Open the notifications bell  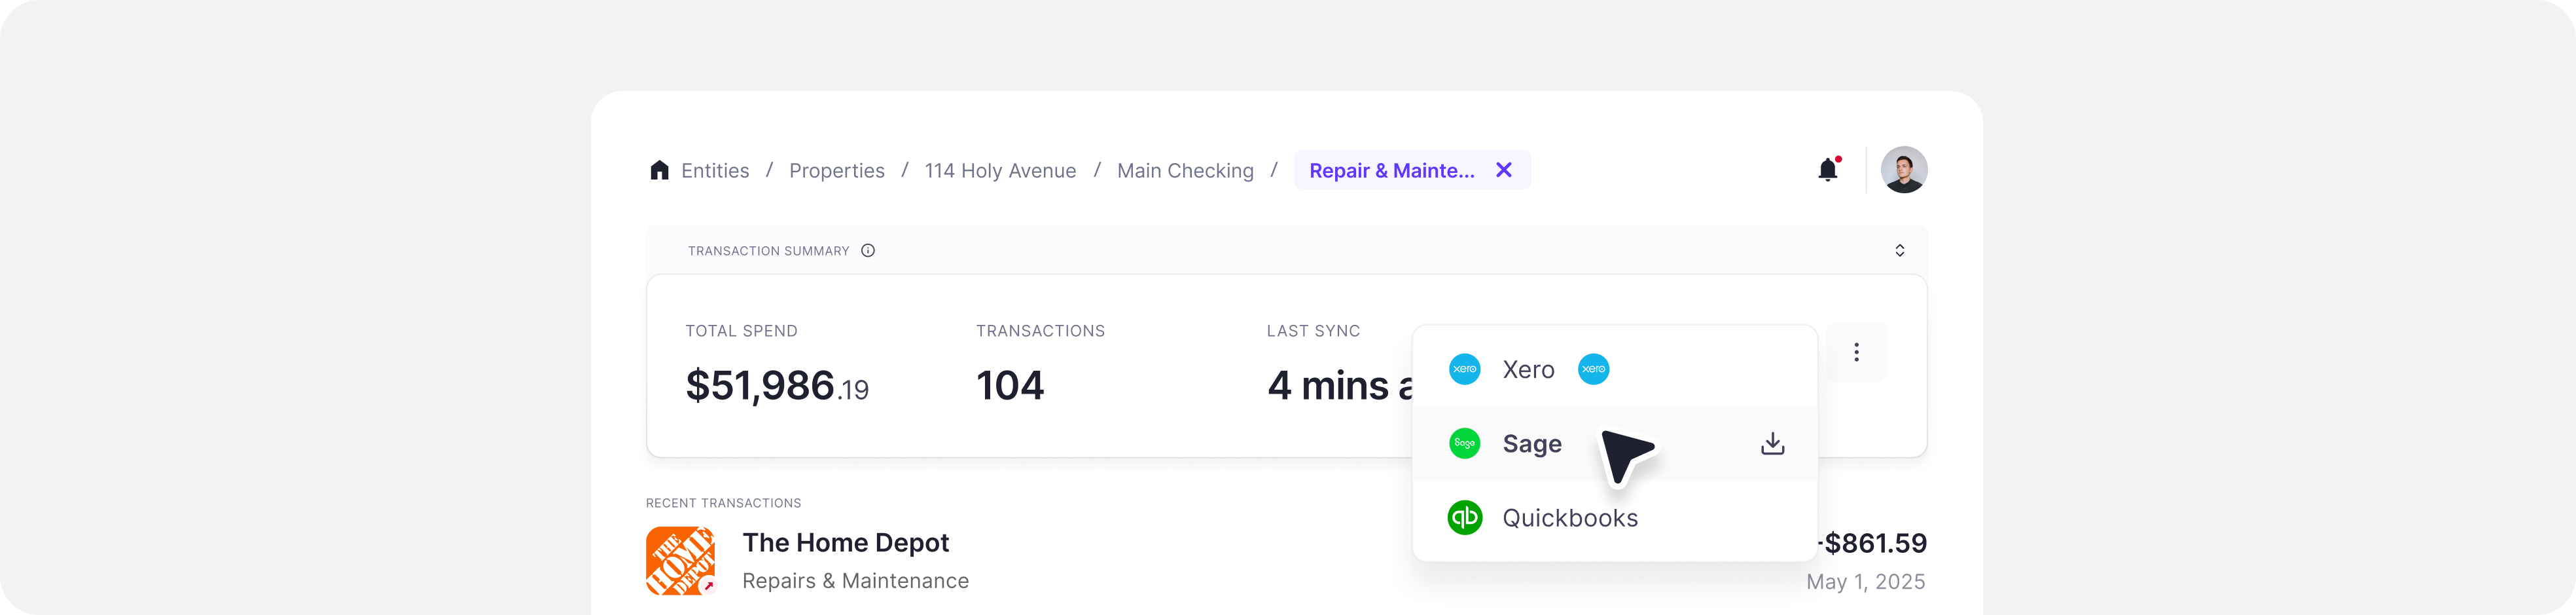tap(1828, 170)
